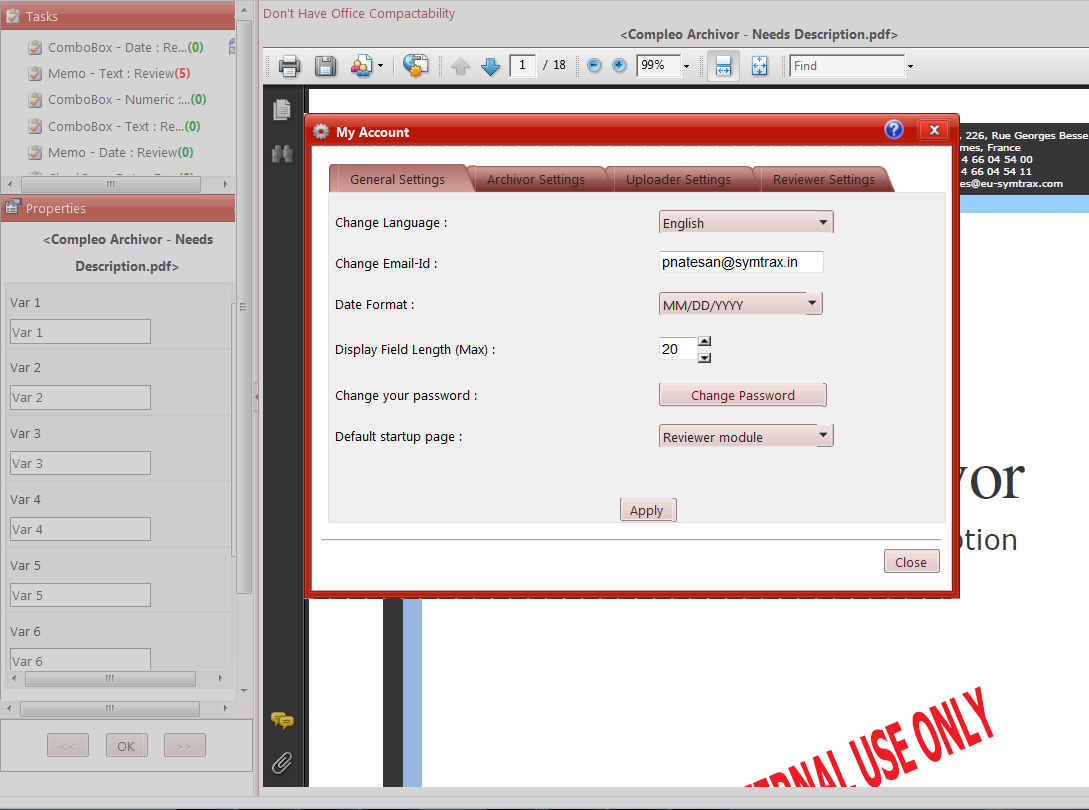Click the gear icon in My Account title
The image size is (1089, 810).
(x=321, y=131)
